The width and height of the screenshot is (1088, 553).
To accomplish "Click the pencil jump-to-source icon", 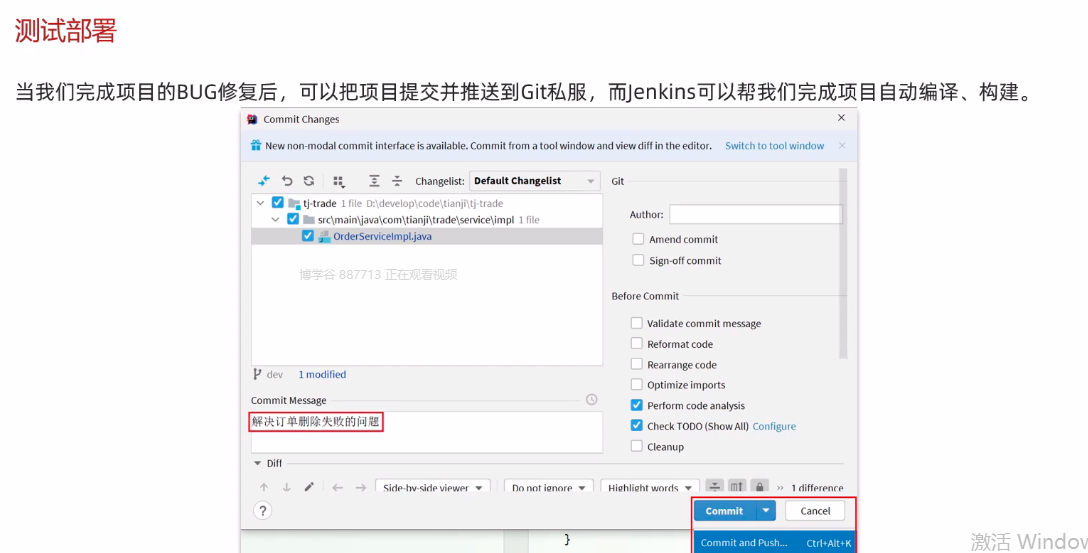I will click(x=309, y=488).
